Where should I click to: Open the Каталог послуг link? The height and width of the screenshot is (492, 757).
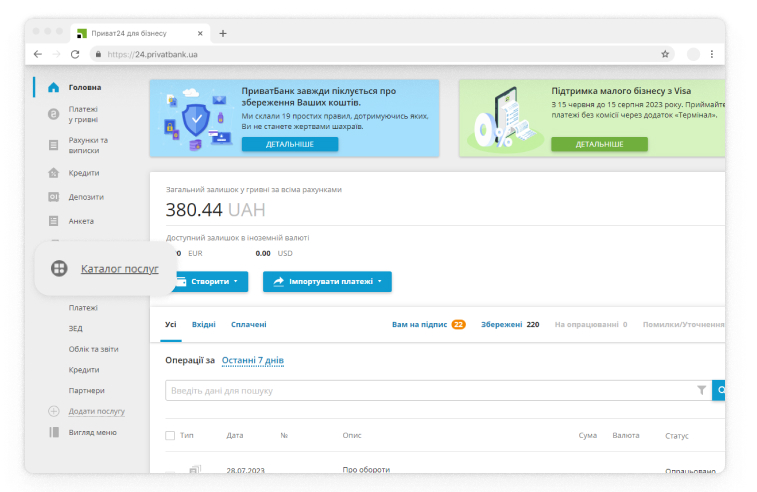click(119, 268)
